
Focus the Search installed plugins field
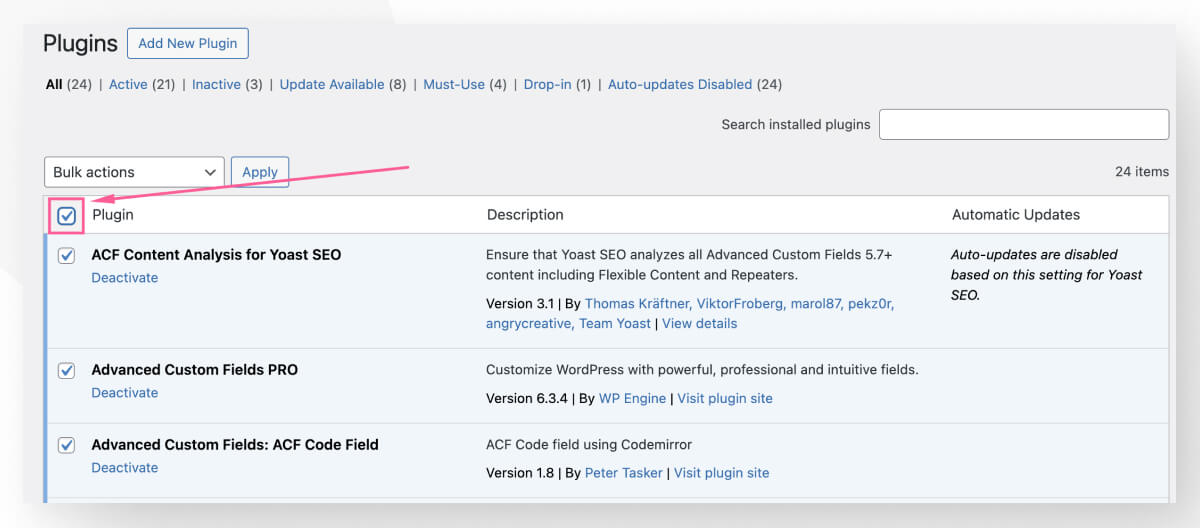click(1023, 125)
